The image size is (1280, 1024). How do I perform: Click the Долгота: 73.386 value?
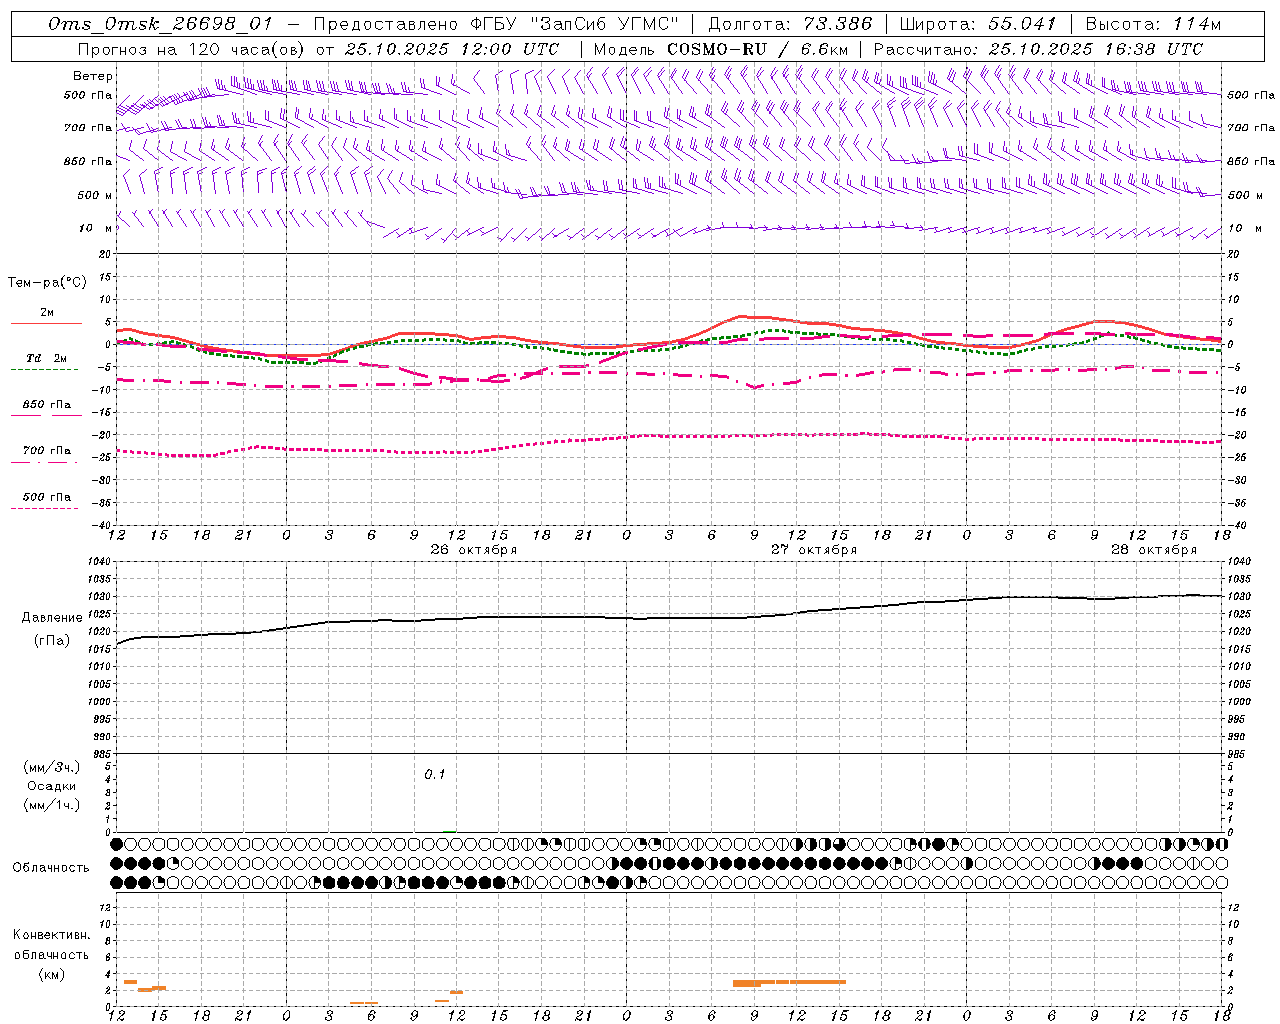[790, 24]
